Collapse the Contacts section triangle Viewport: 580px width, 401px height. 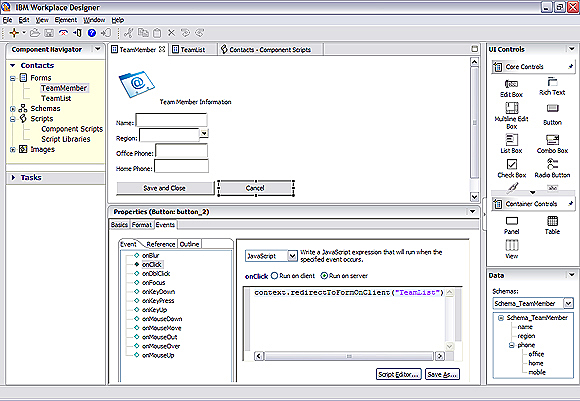(13, 65)
